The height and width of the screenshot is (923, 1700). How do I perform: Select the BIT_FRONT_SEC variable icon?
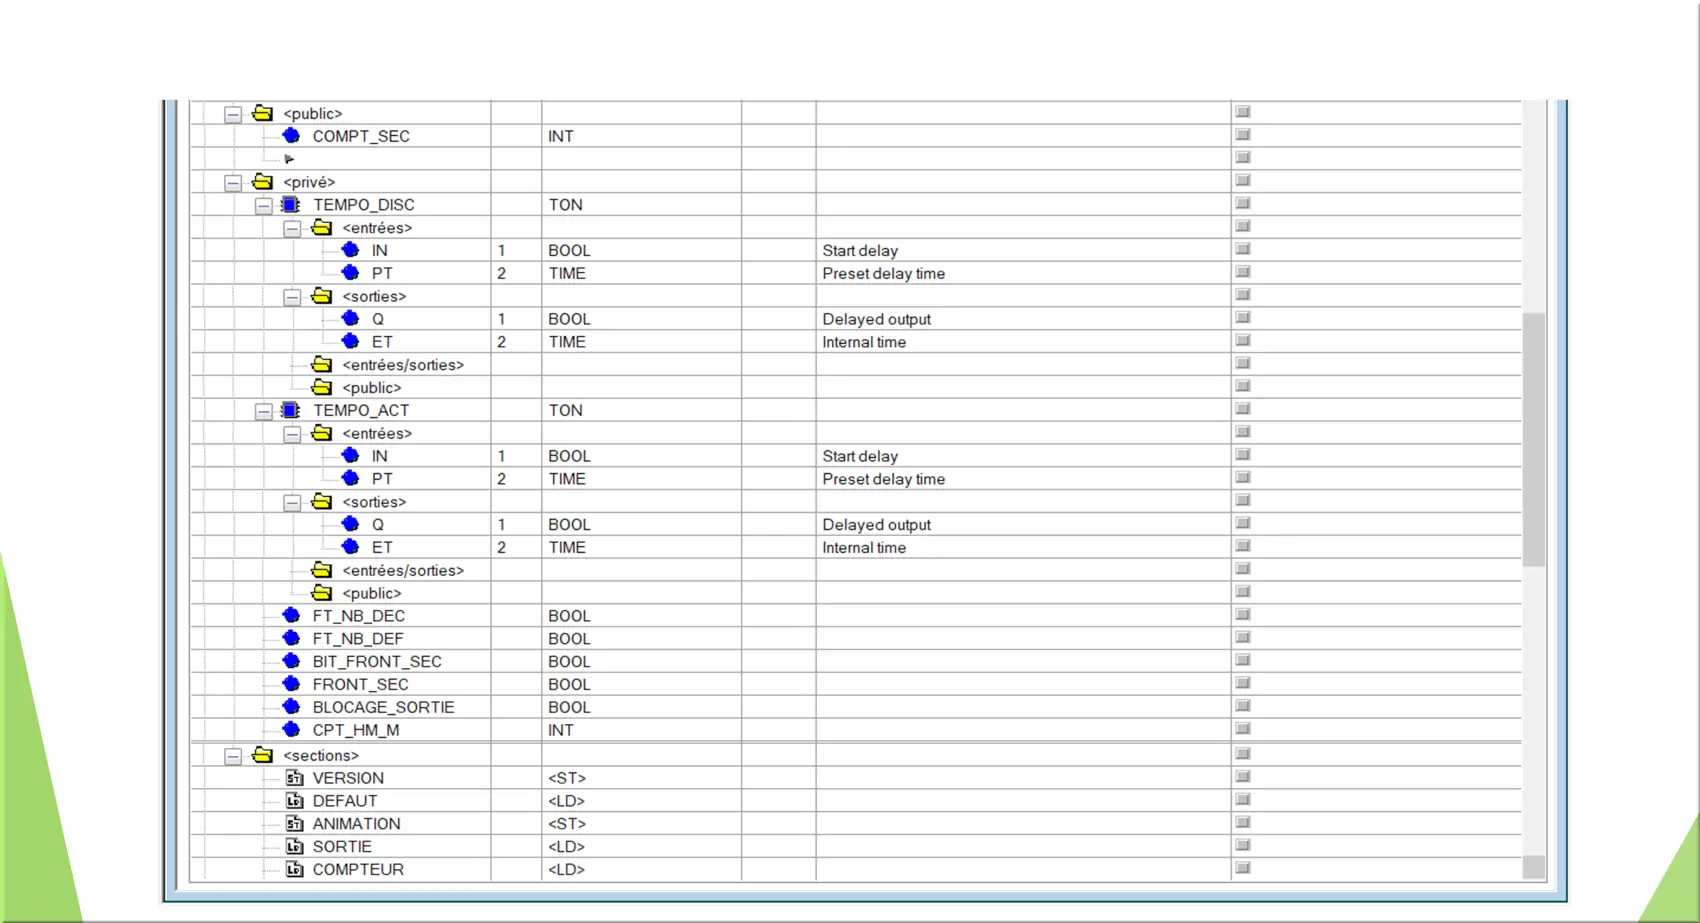tap(291, 661)
